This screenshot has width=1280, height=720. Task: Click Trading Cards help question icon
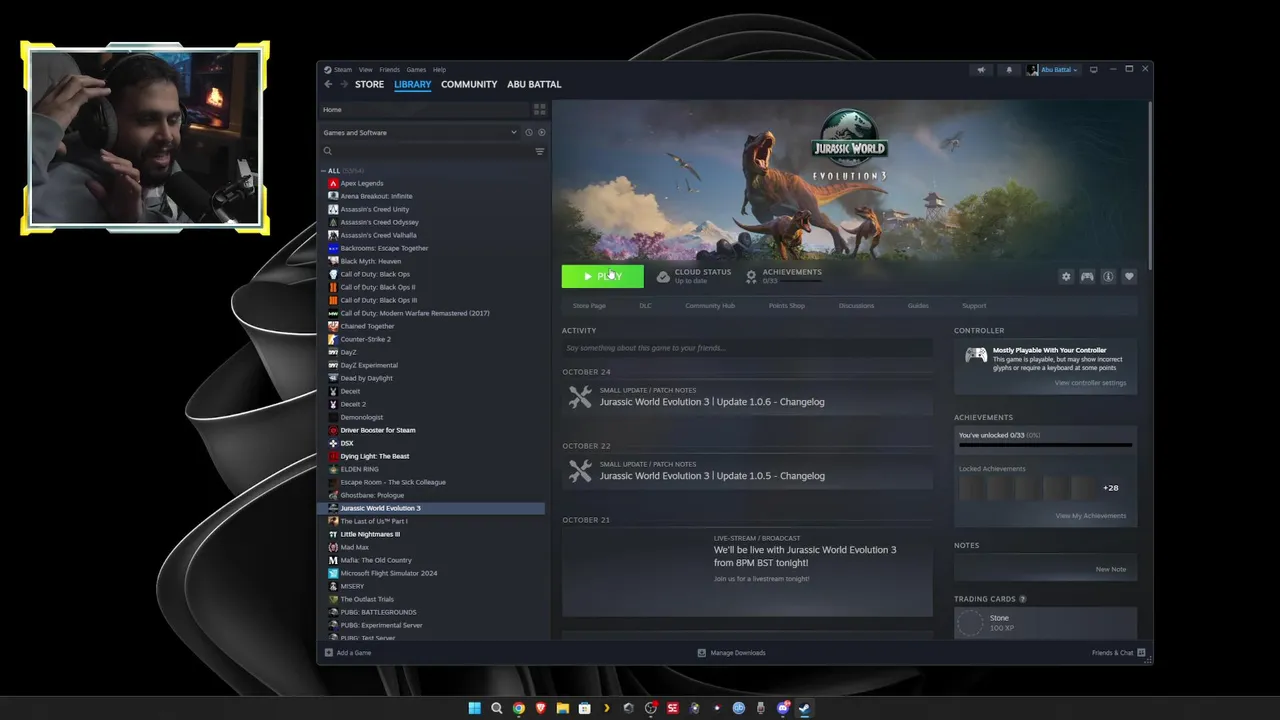(1022, 599)
